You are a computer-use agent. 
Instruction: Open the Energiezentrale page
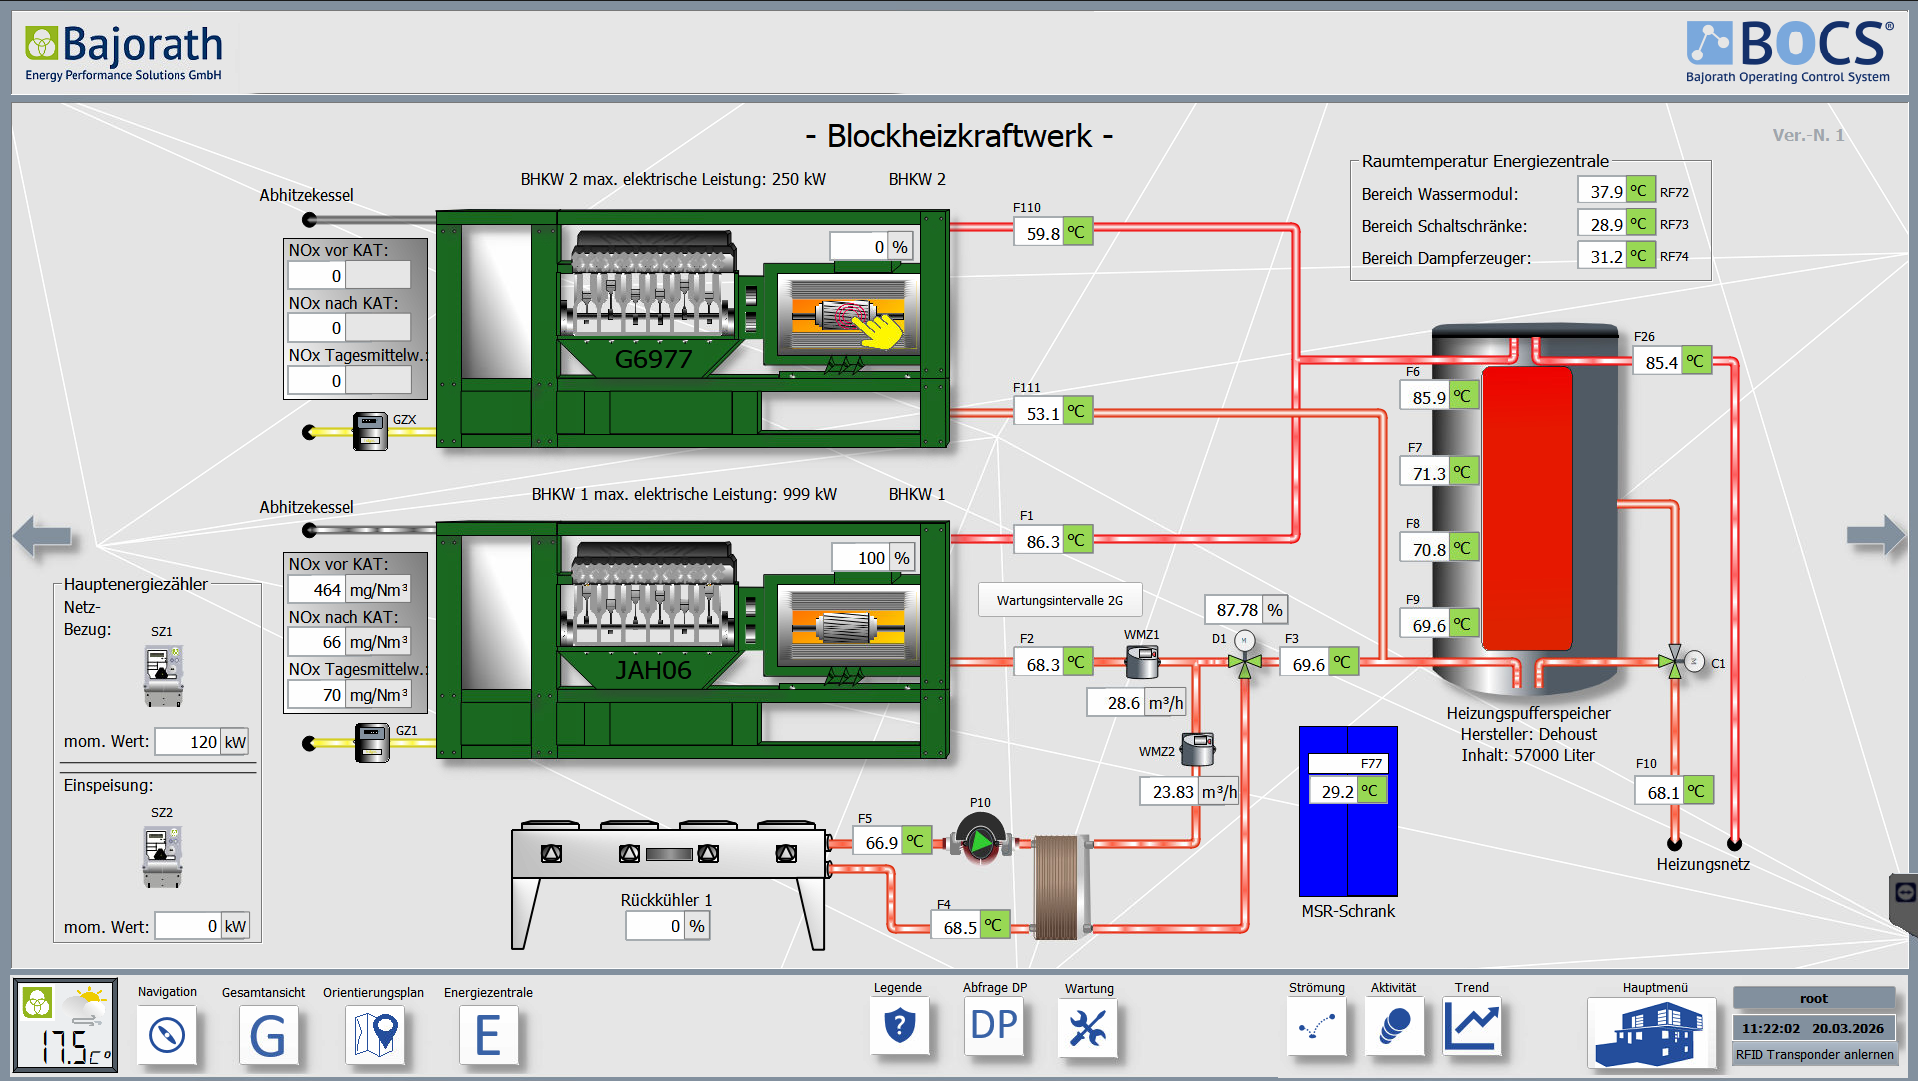click(x=488, y=1034)
